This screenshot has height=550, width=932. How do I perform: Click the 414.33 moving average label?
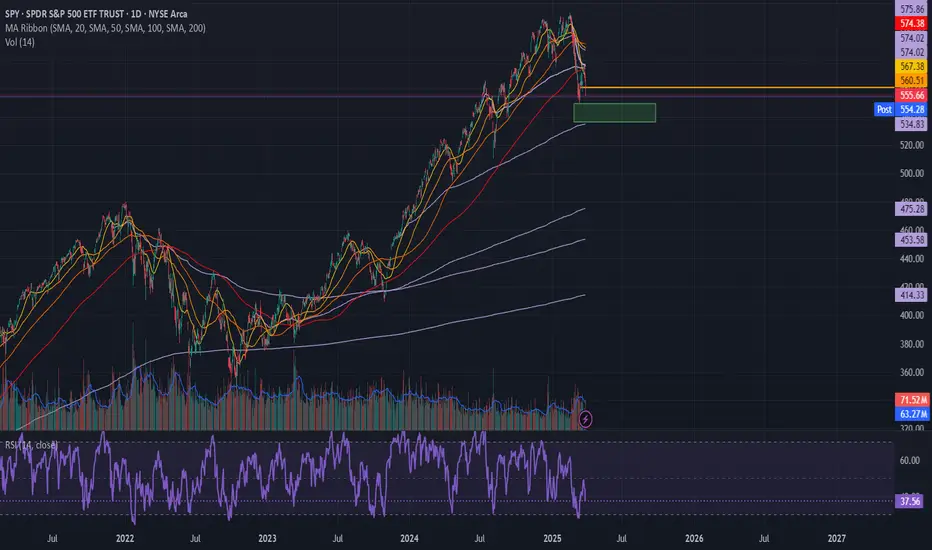[x=912, y=295]
